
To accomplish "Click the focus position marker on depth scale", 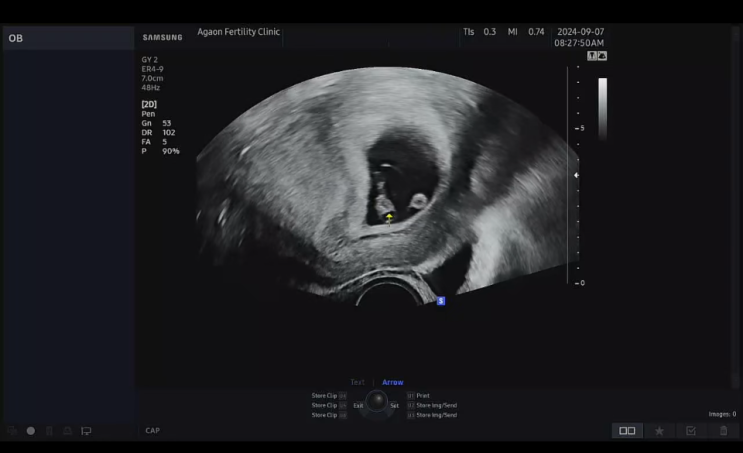I will click(576, 175).
